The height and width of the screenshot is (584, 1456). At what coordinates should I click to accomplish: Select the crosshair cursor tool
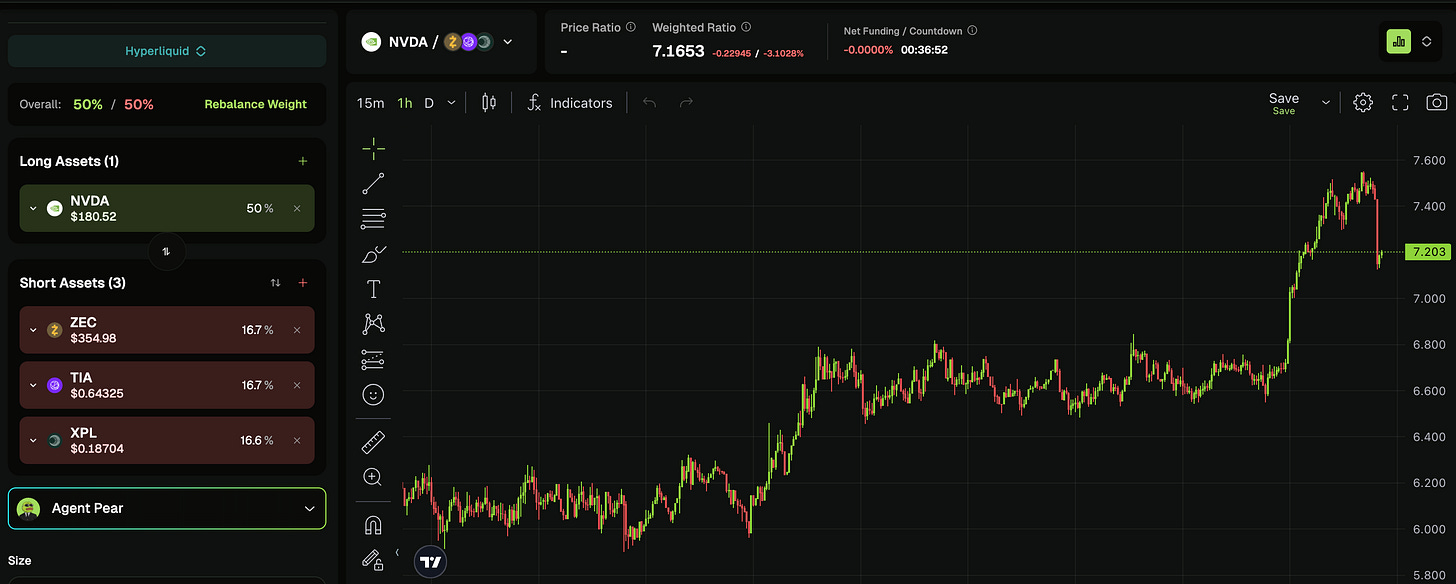click(373, 149)
